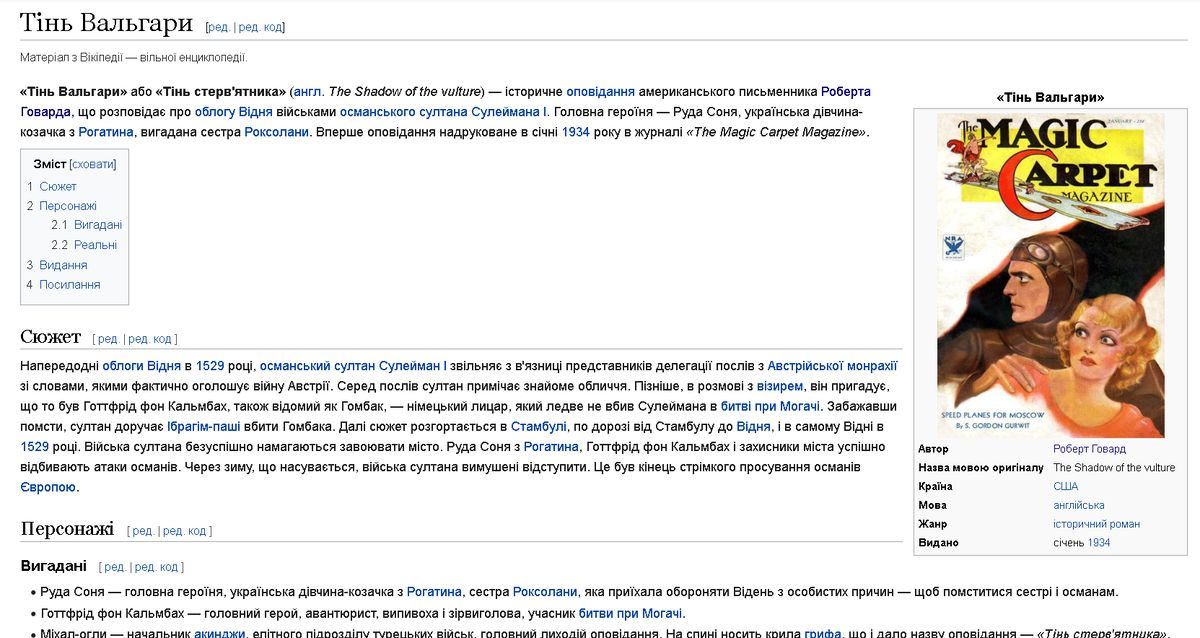Click 'ред. код' next to page title
This screenshot has width=1200, height=638.
(258, 27)
